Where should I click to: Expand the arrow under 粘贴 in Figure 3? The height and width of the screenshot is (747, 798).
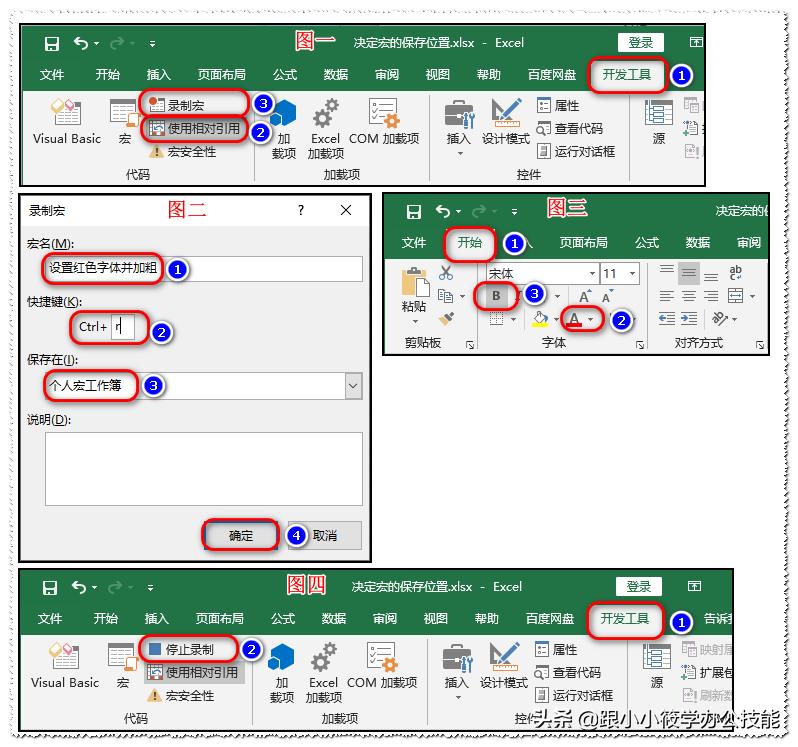point(415,322)
